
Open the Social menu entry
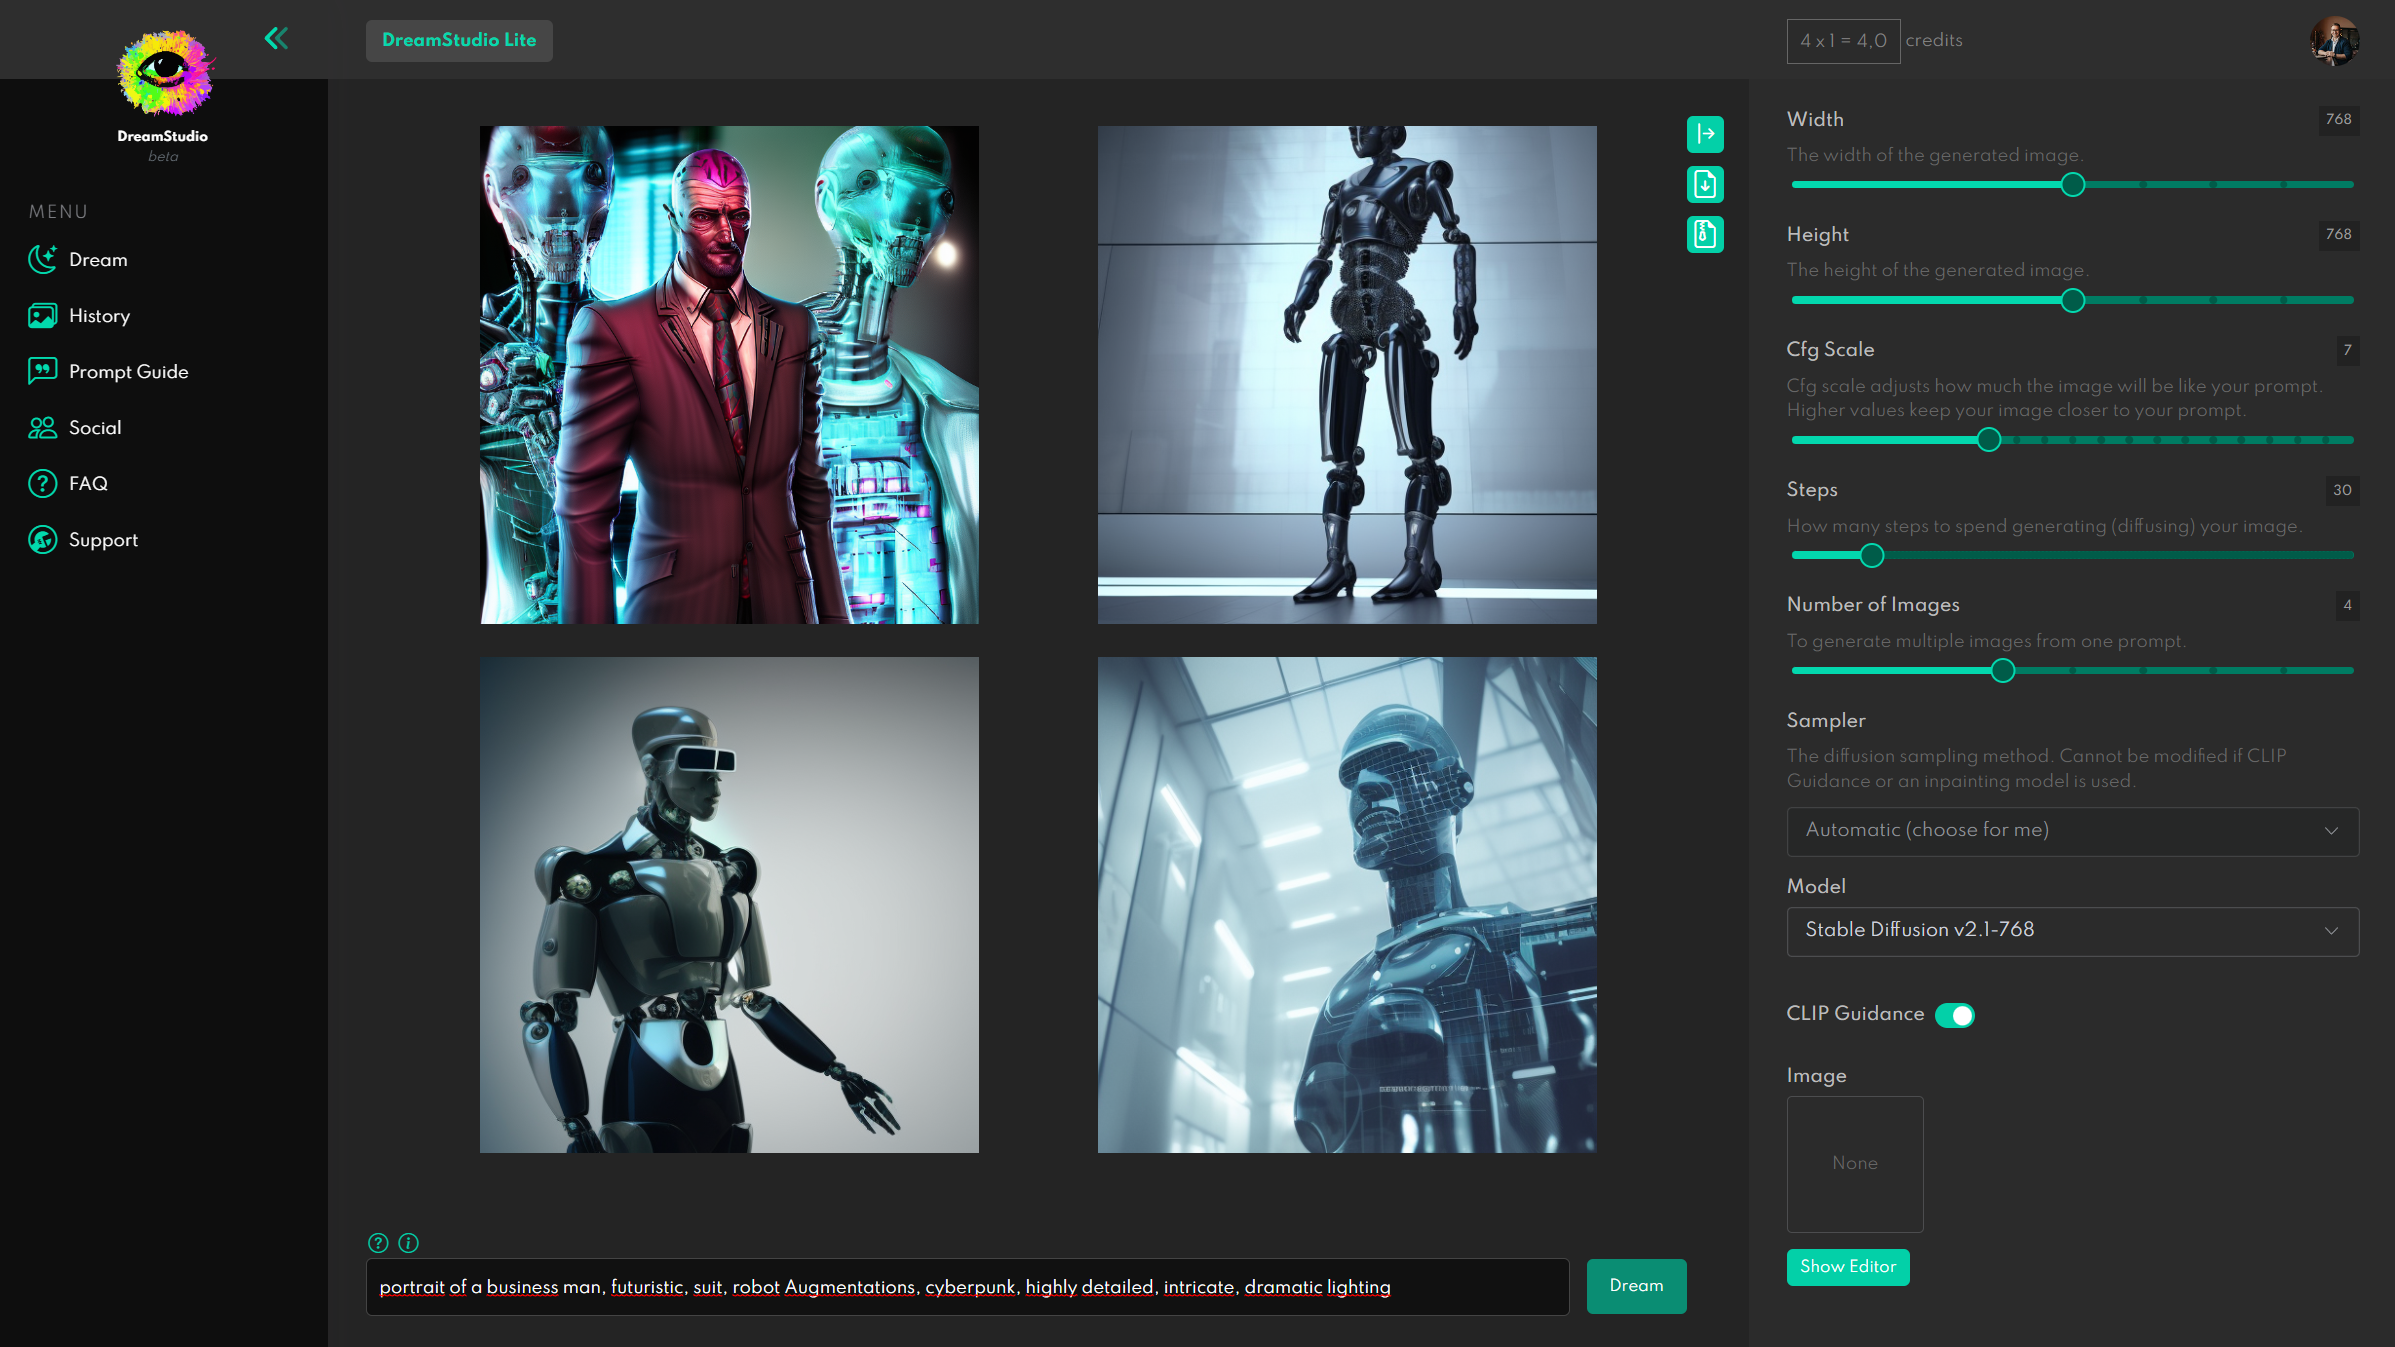coord(95,428)
